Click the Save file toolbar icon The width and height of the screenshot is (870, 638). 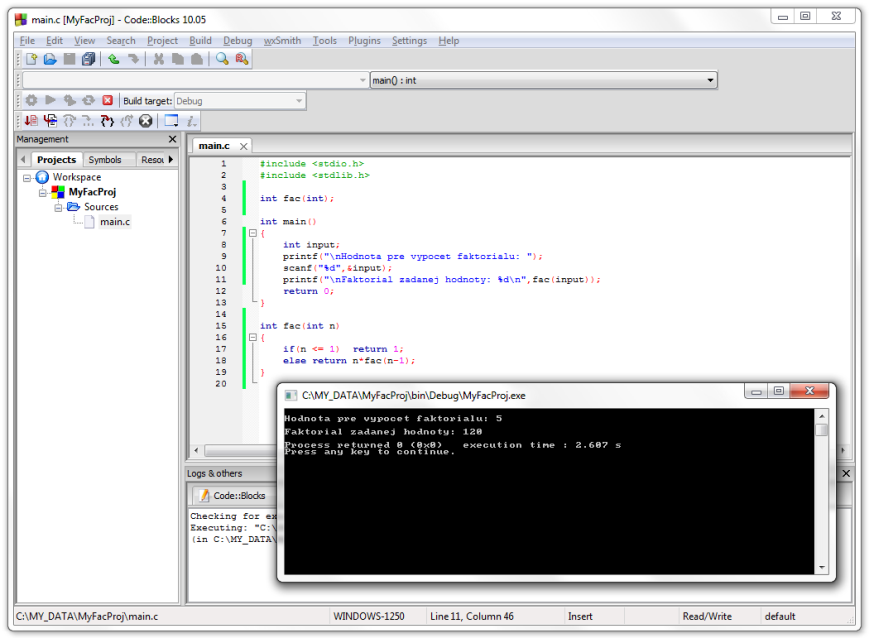[69, 59]
